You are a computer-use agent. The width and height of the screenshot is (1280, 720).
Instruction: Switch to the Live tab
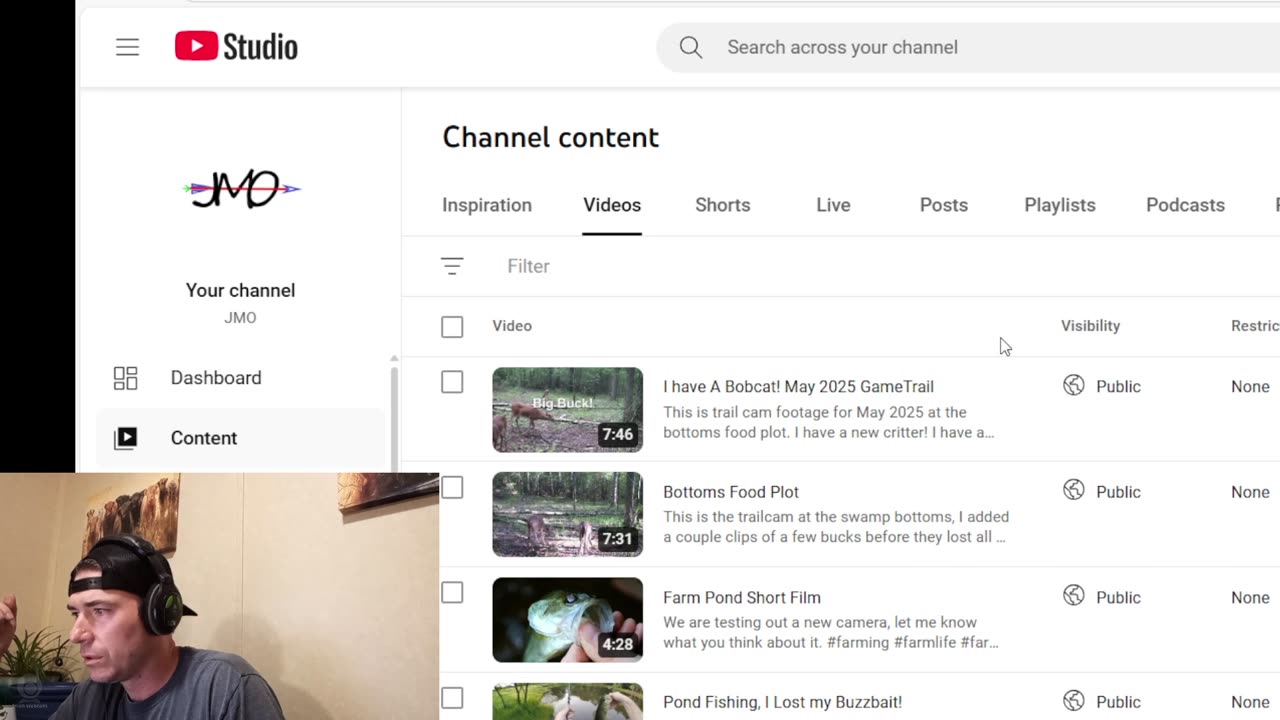833,205
